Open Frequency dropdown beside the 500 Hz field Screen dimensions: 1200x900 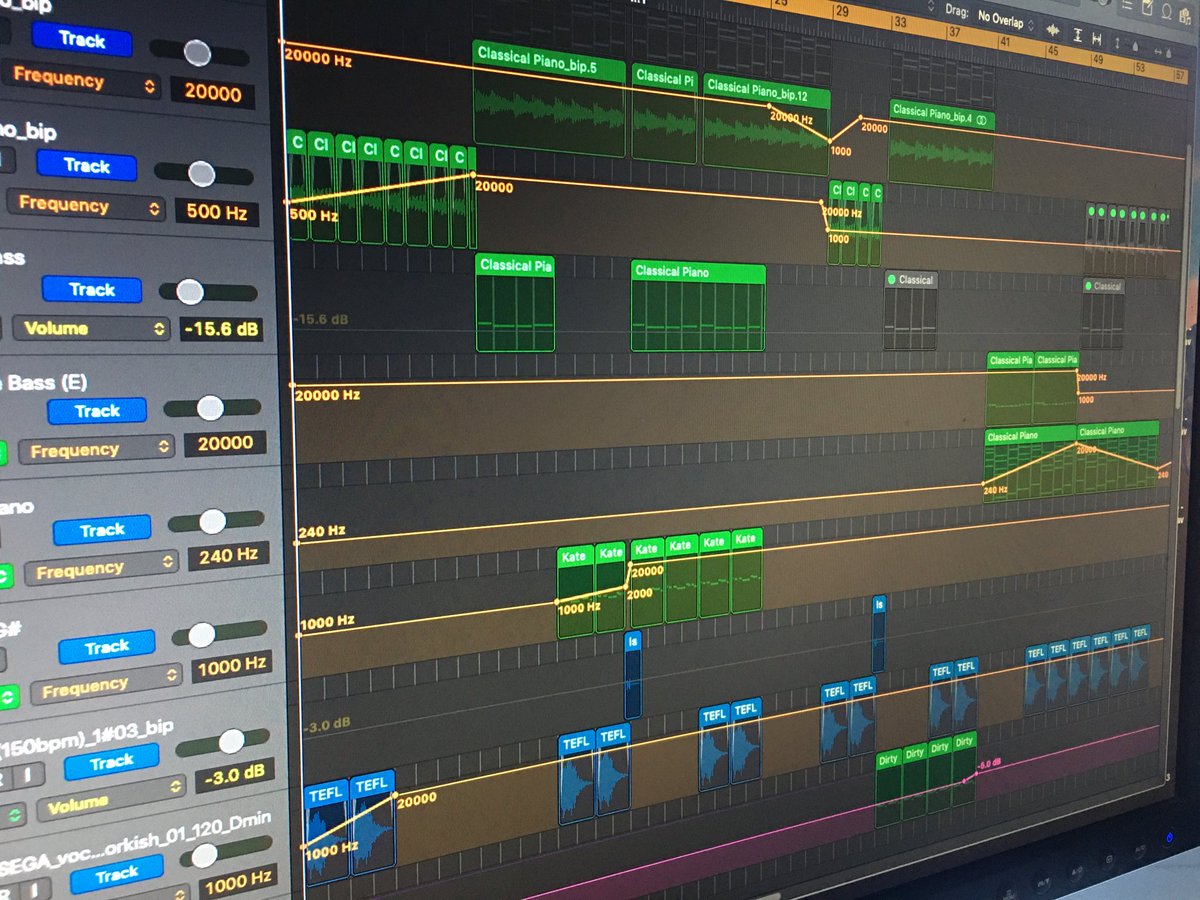point(85,205)
